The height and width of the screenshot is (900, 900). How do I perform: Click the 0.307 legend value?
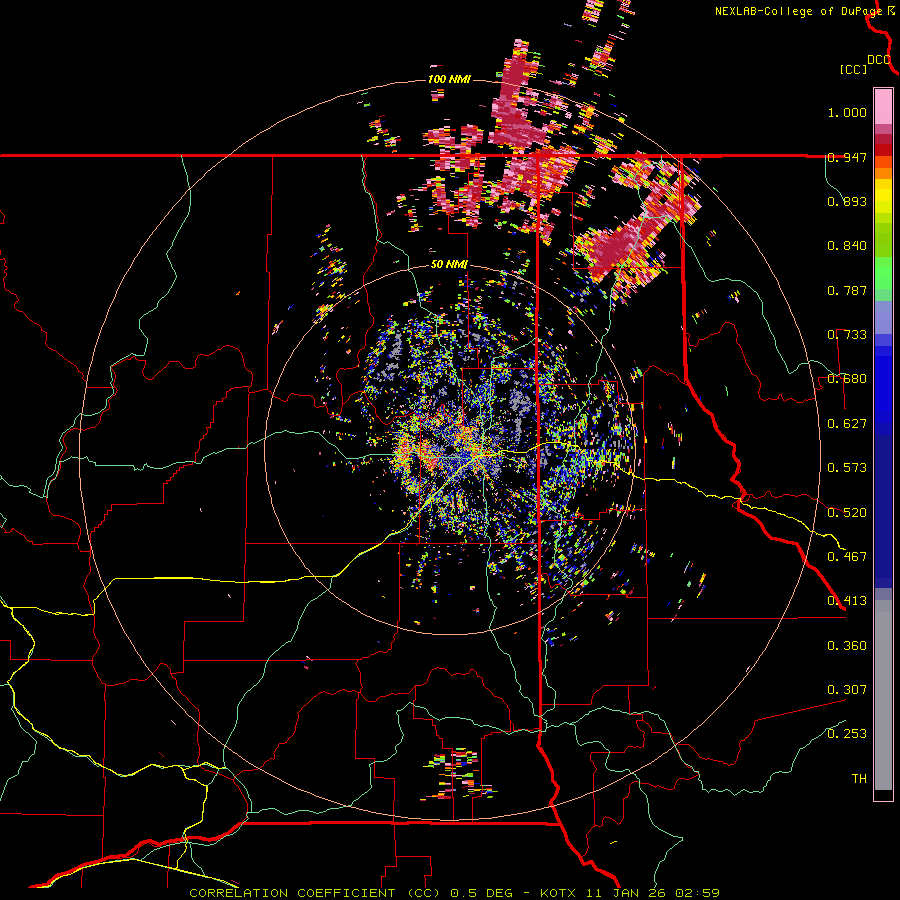coord(847,690)
